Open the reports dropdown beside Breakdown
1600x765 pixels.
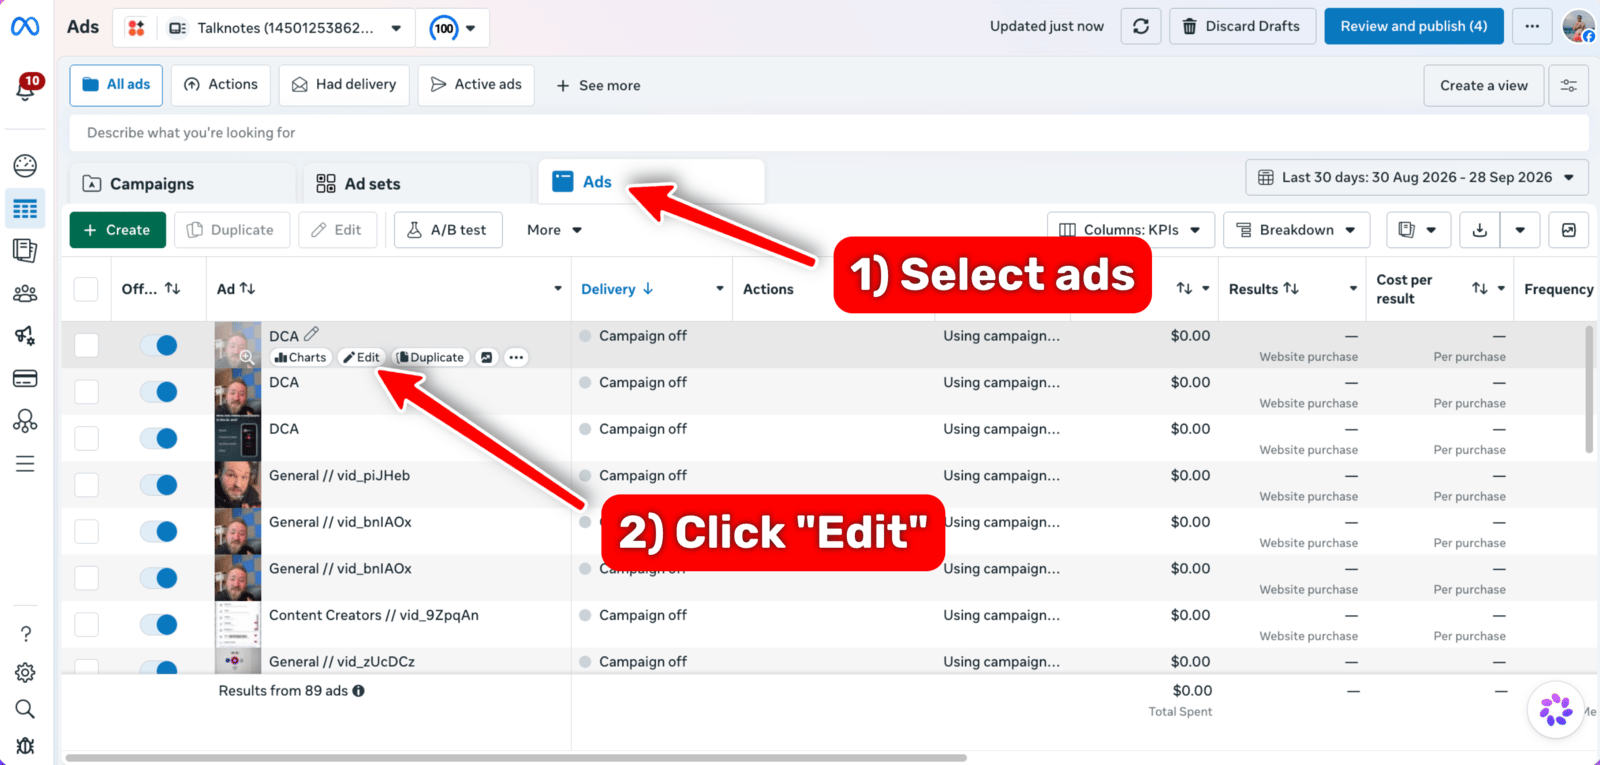click(1417, 230)
